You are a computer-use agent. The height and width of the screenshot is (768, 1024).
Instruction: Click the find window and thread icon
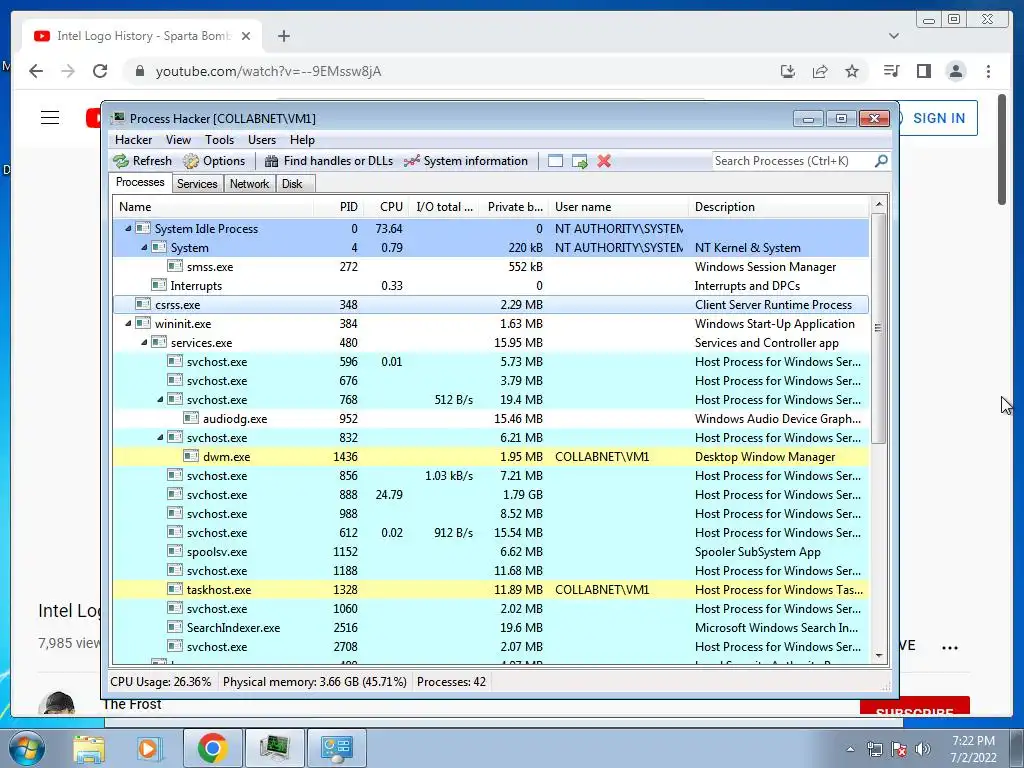579,161
